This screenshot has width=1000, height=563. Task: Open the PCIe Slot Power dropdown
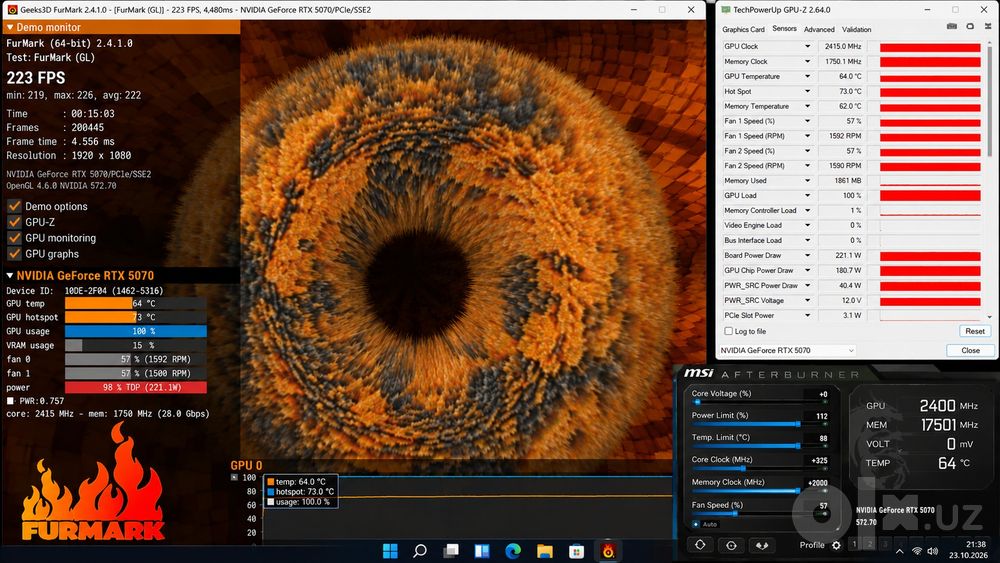807,315
